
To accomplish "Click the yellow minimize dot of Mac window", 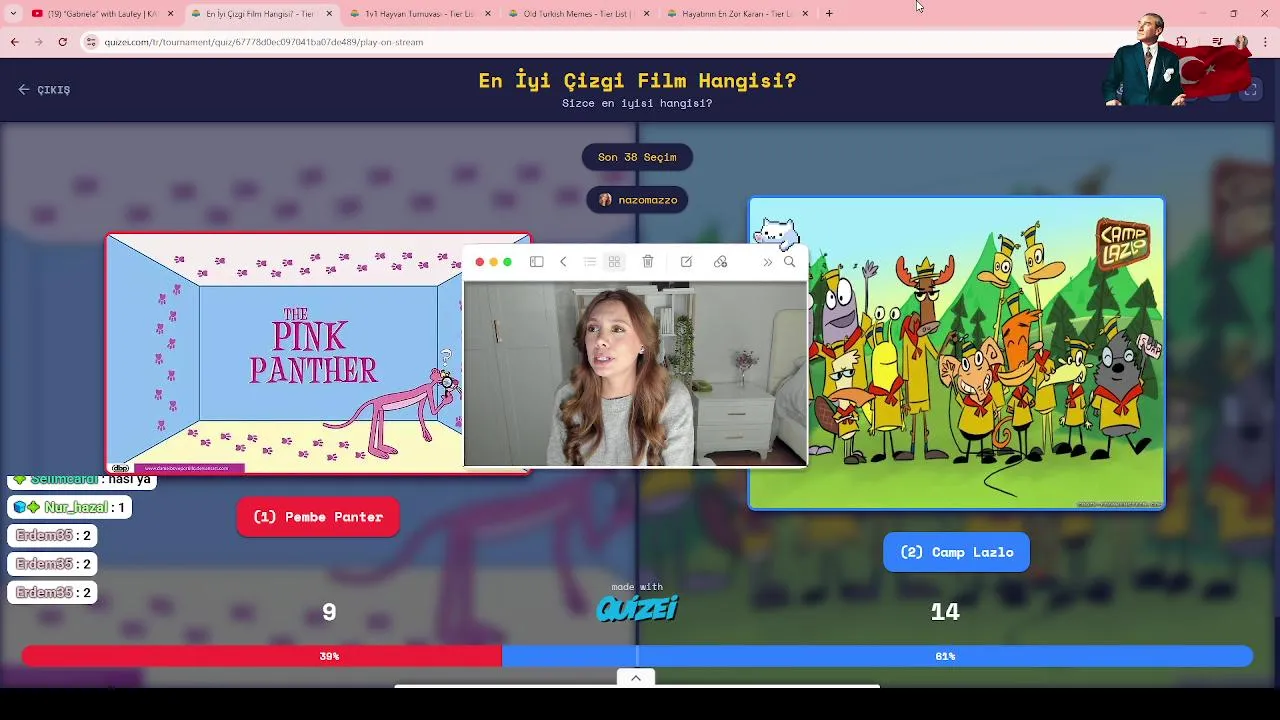I will coord(494,262).
